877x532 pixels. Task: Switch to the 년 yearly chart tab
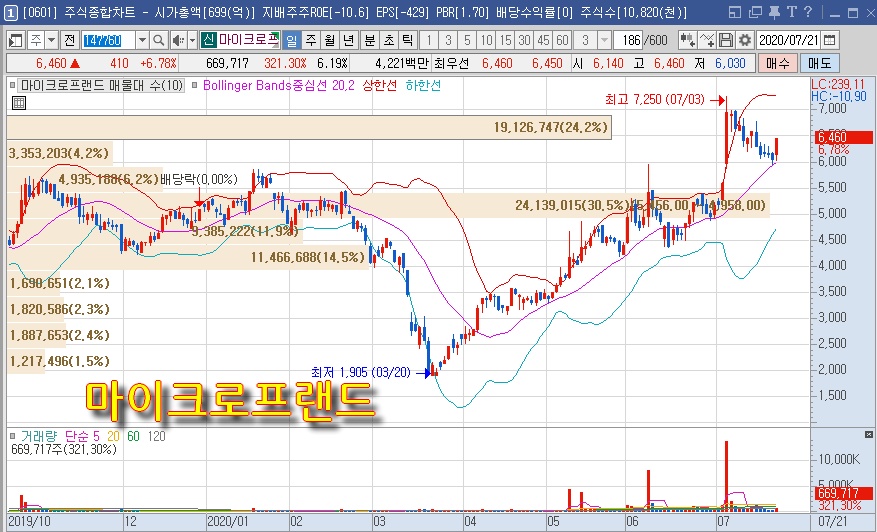[349, 40]
